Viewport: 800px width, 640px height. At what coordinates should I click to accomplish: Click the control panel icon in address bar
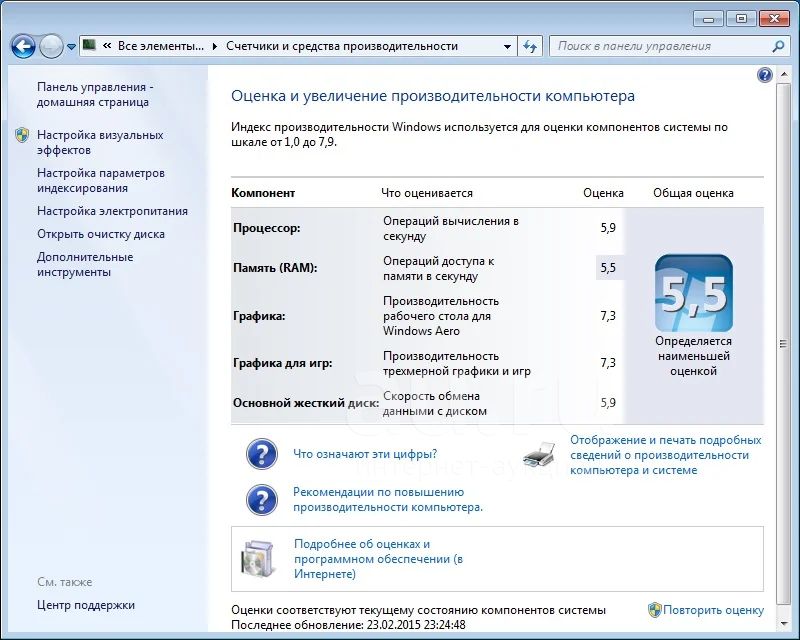90,45
